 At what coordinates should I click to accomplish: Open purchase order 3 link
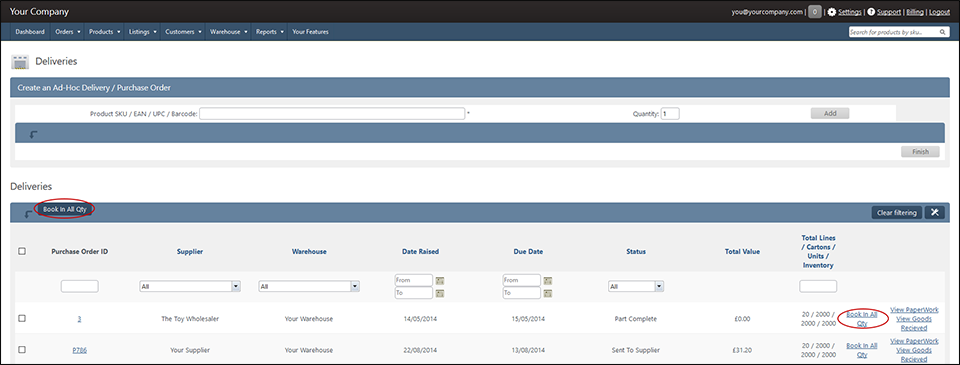[x=80, y=319]
